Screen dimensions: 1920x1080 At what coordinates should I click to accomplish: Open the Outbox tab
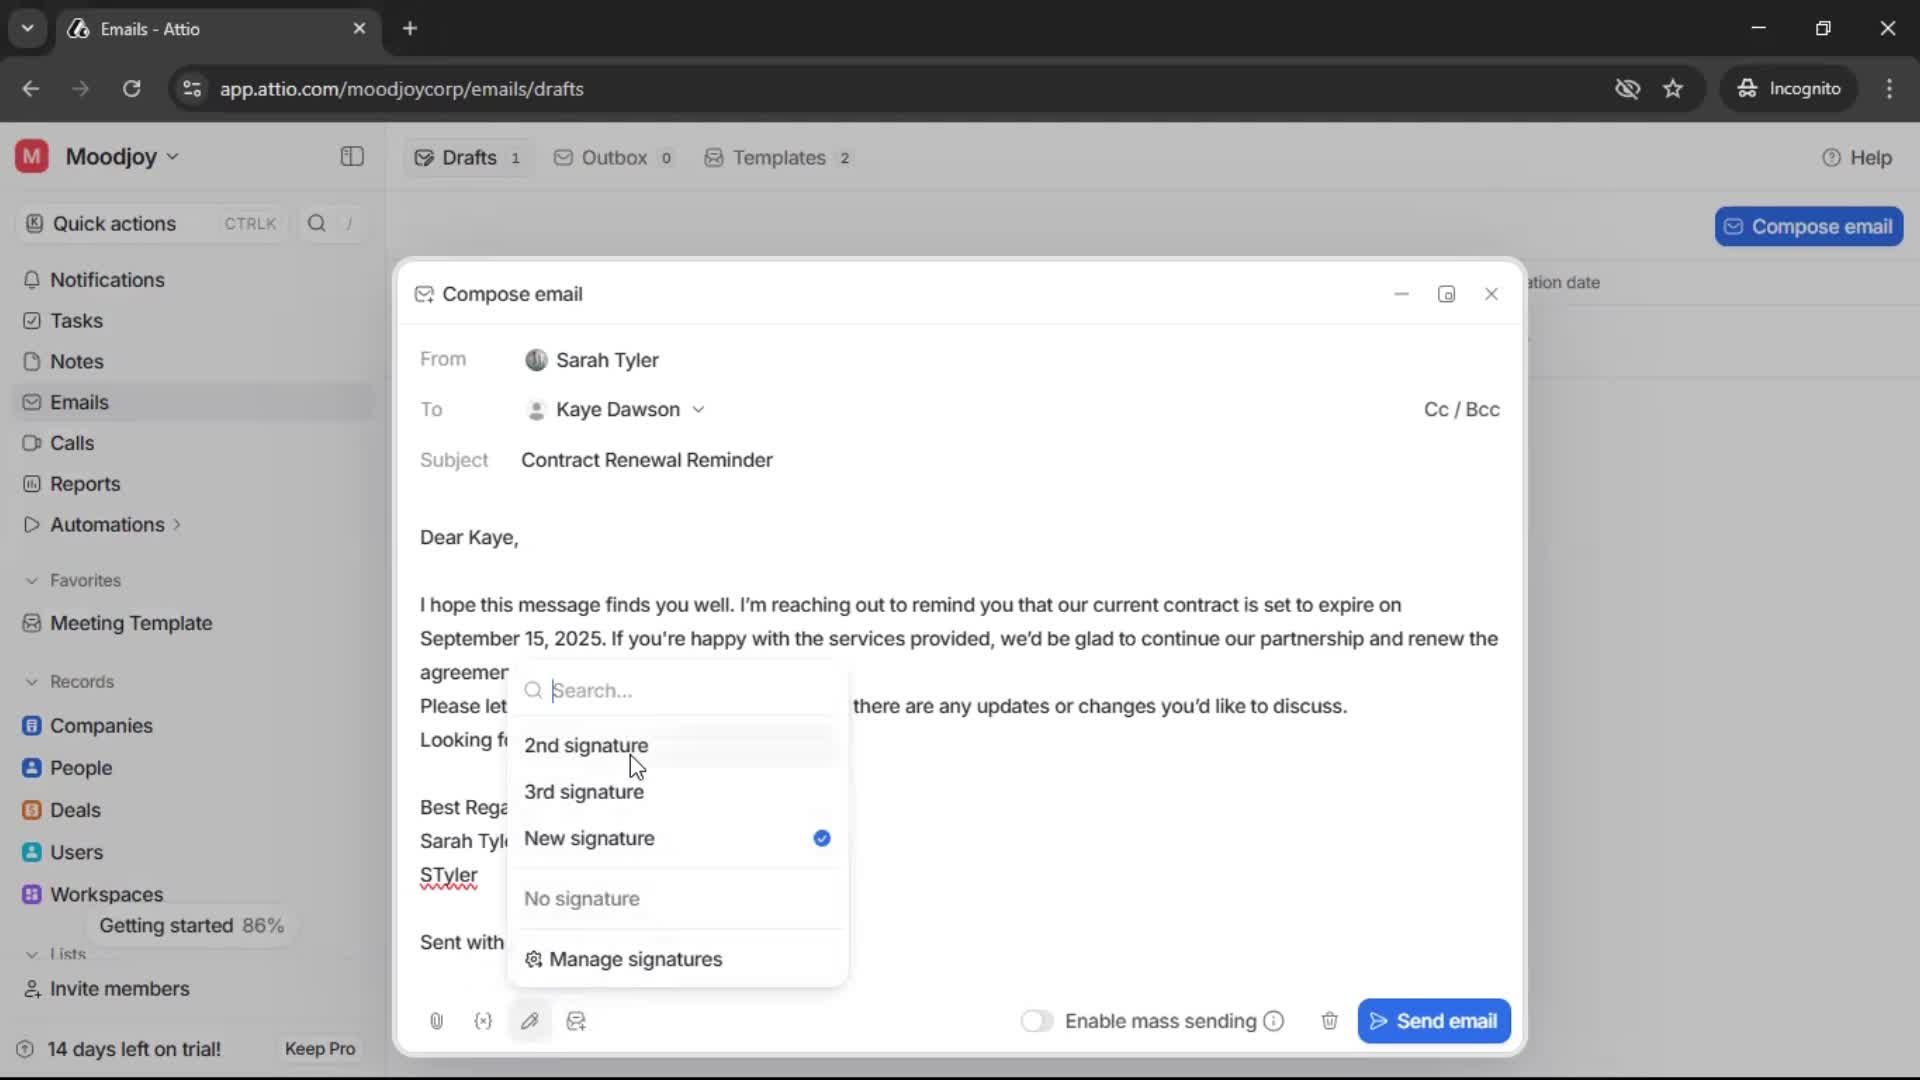(x=613, y=157)
